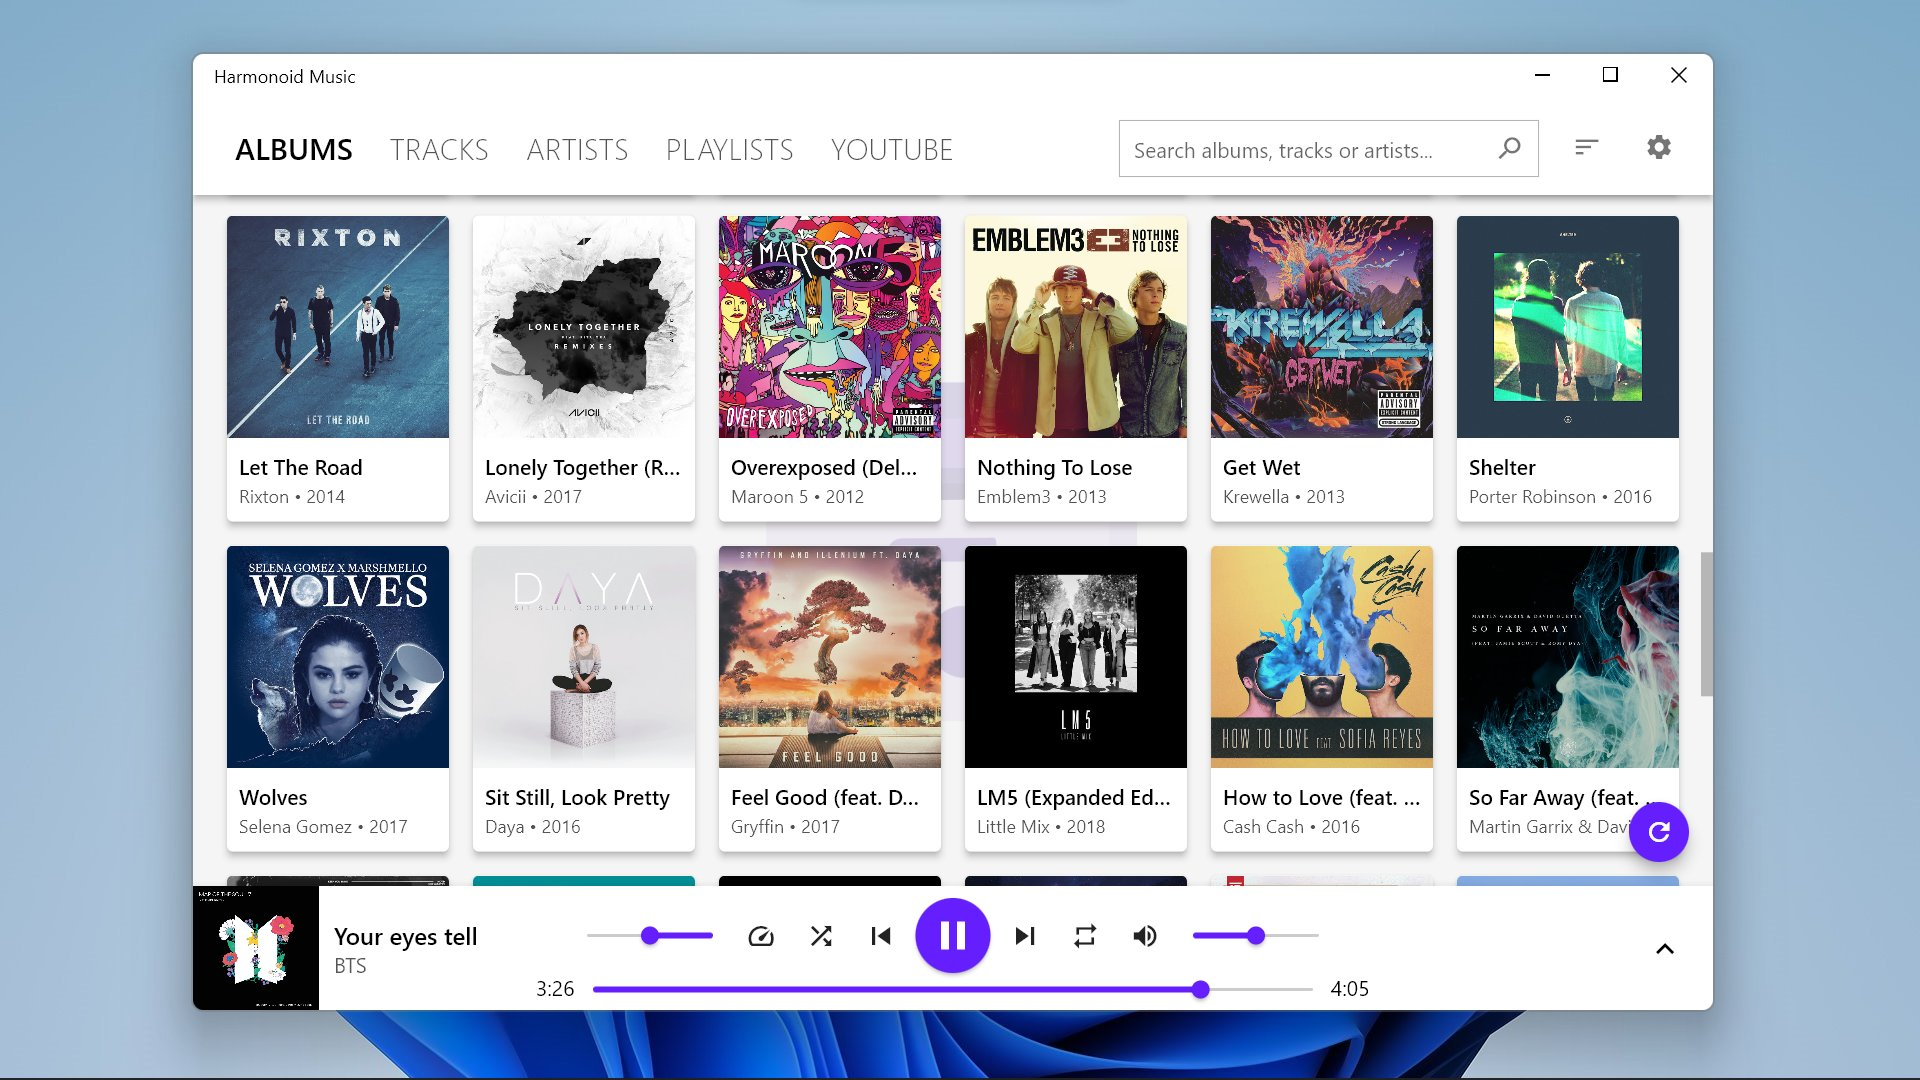Open the Sit Still, Look Pretty cover
This screenshot has height=1080, width=1920.
point(584,657)
